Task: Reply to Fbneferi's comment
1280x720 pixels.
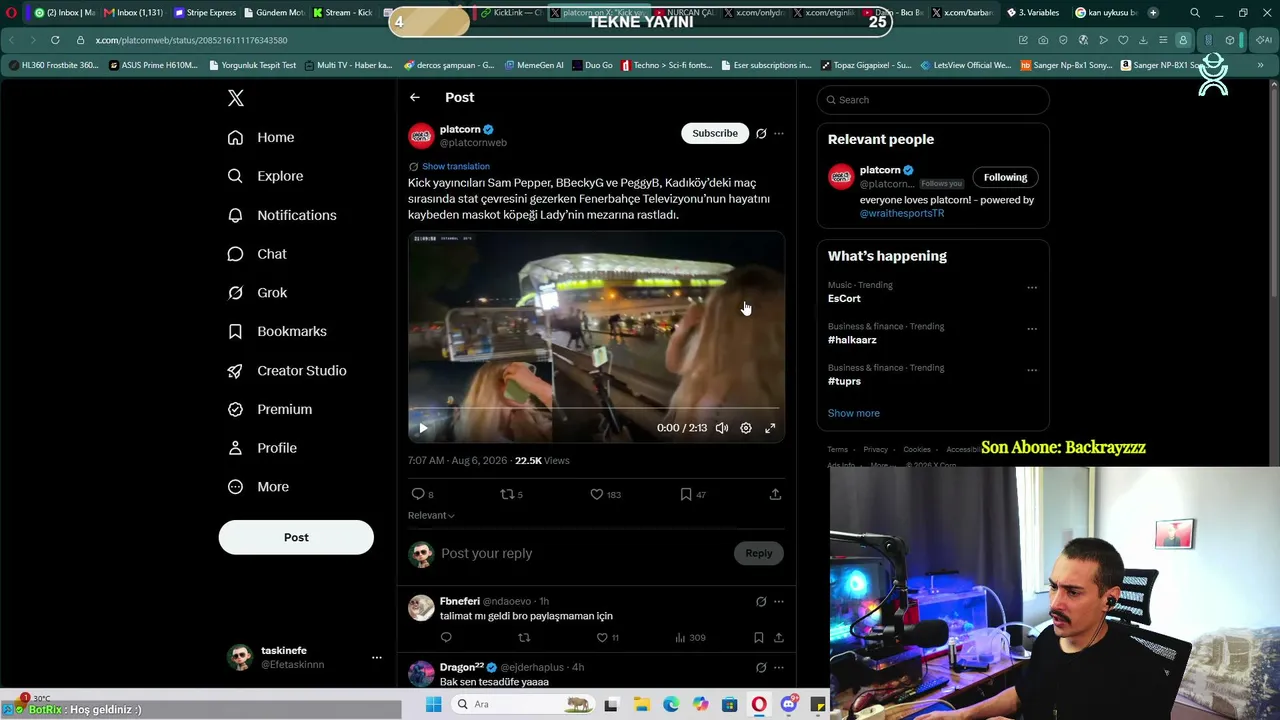Action: click(446, 637)
